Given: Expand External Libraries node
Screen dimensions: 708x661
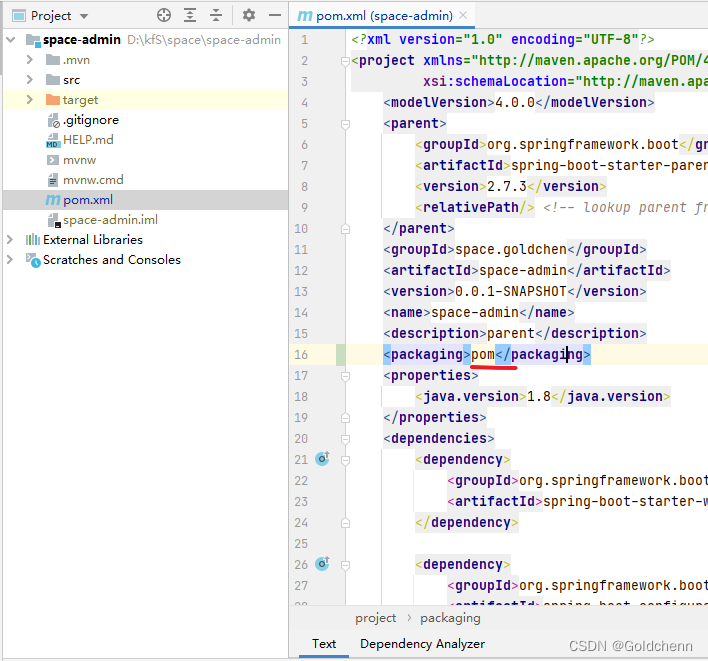Looking at the screenshot, I should [x=10, y=240].
